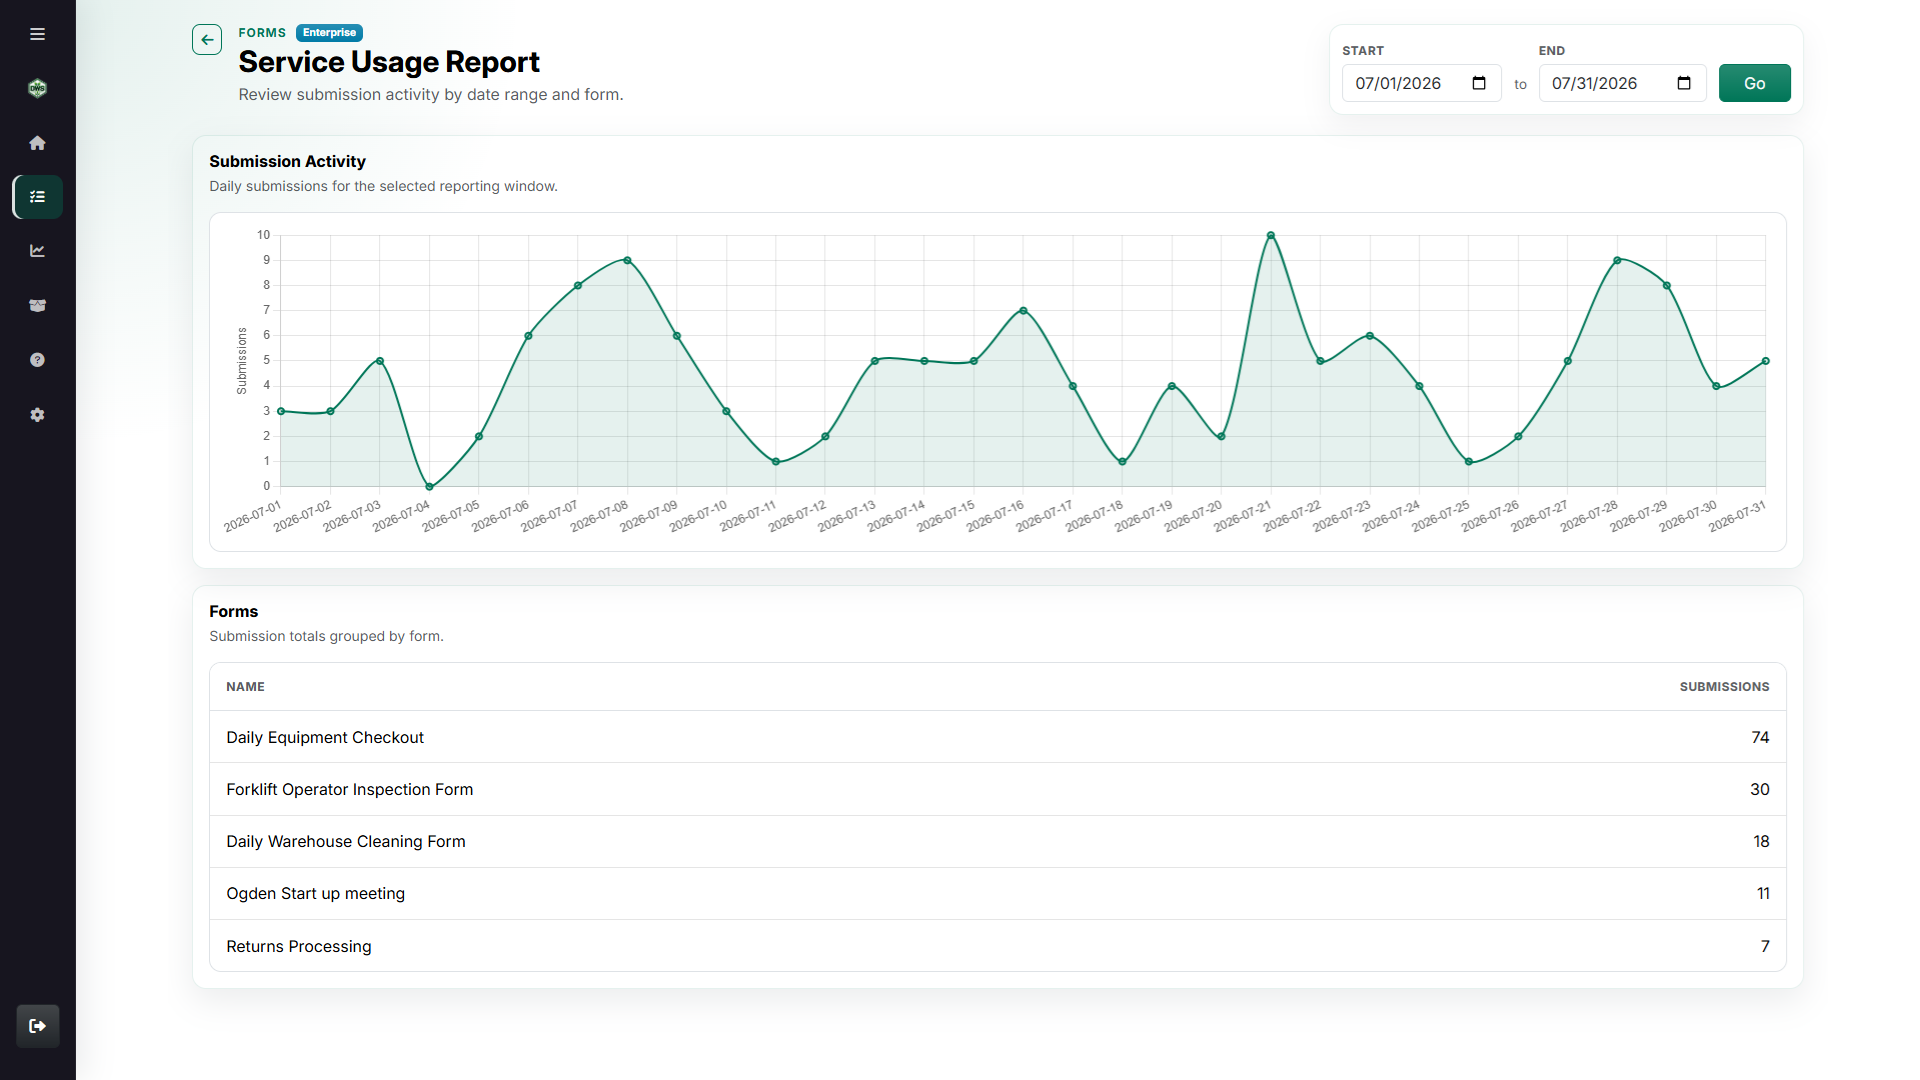Select the Daily Equipment Checkout row
This screenshot has width=1920, height=1080.
(x=997, y=737)
